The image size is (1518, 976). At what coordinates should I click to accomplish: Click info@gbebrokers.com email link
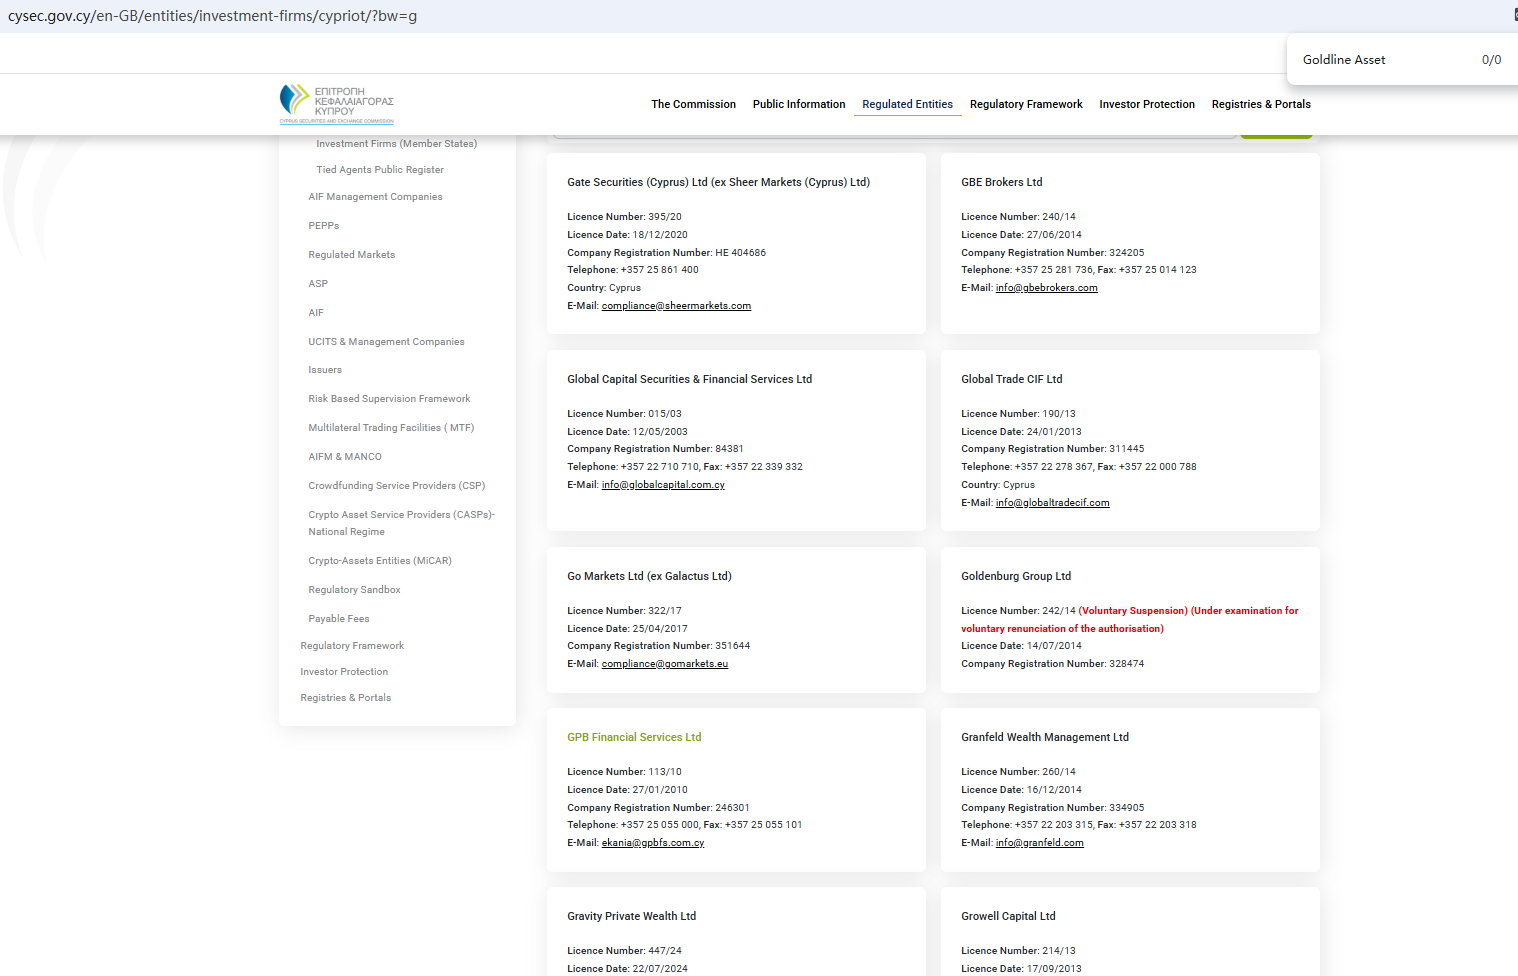pyautogui.click(x=1046, y=288)
